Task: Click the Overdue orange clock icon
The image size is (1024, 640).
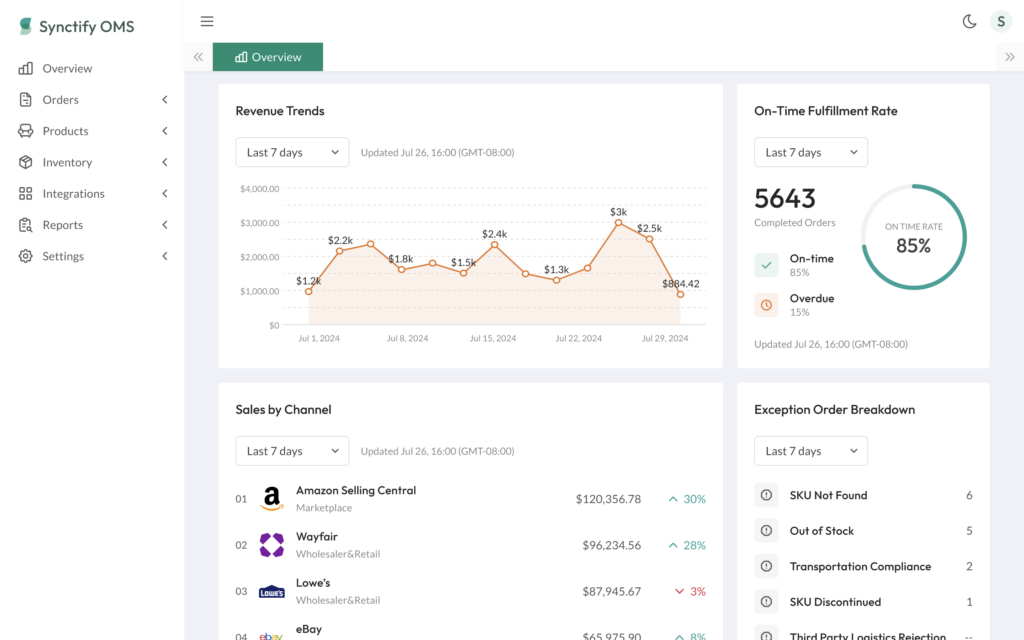Action: [x=766, y=305]
